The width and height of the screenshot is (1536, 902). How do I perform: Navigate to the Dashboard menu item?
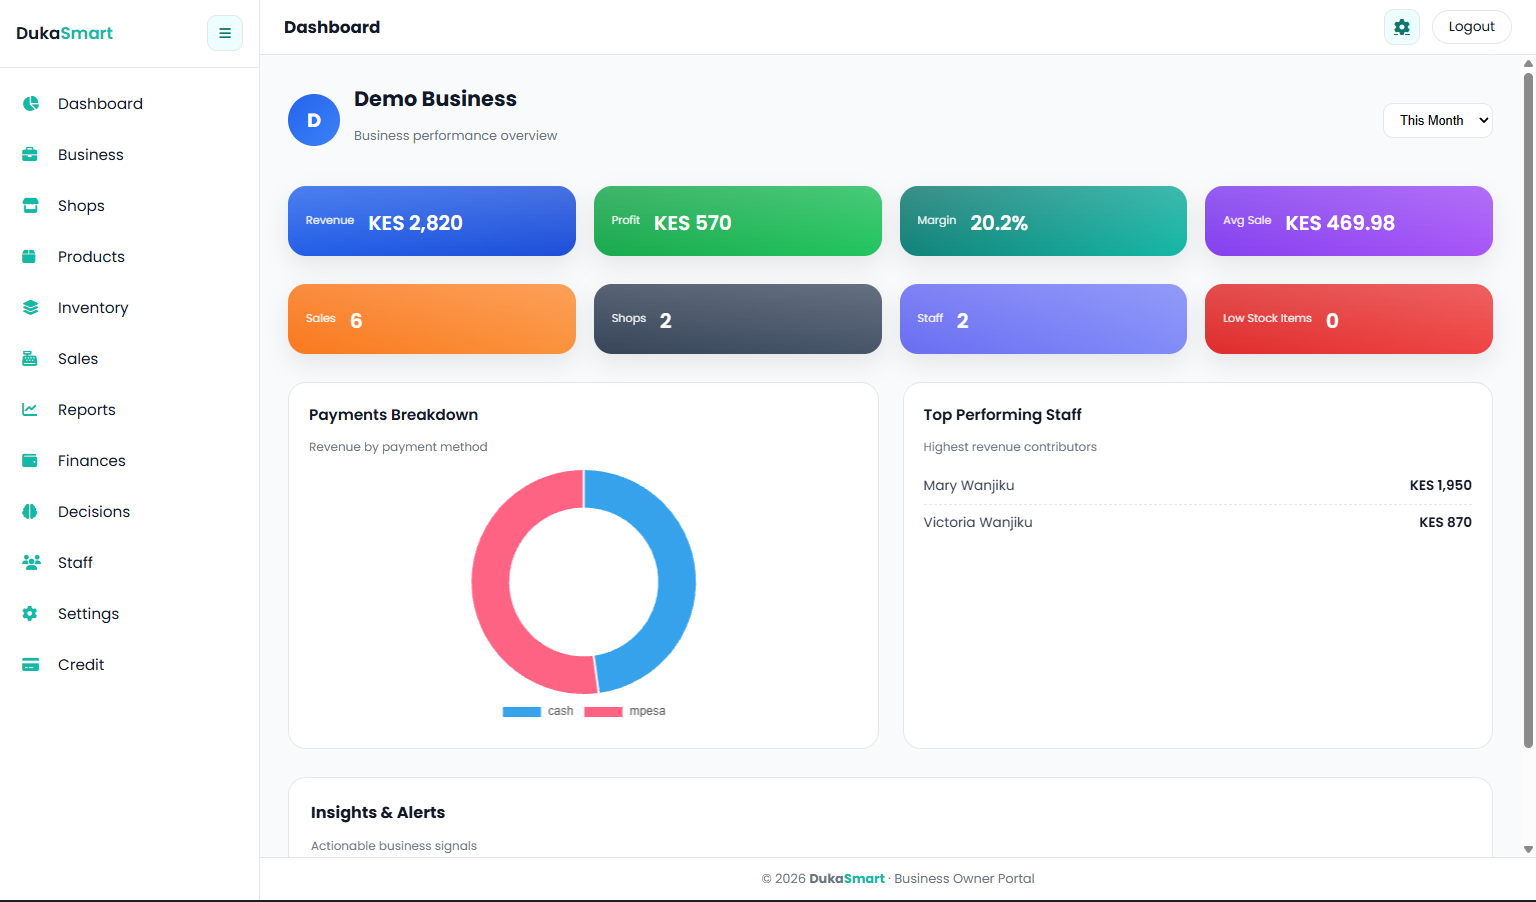point(100,103)
